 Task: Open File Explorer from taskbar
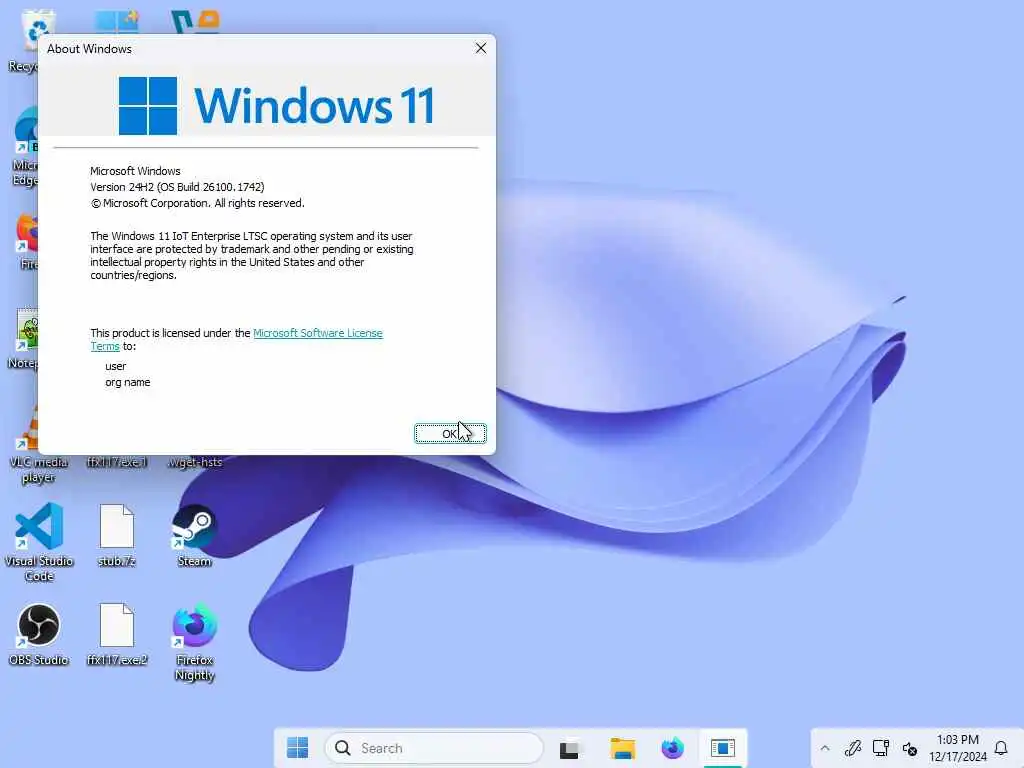(622, 748)
